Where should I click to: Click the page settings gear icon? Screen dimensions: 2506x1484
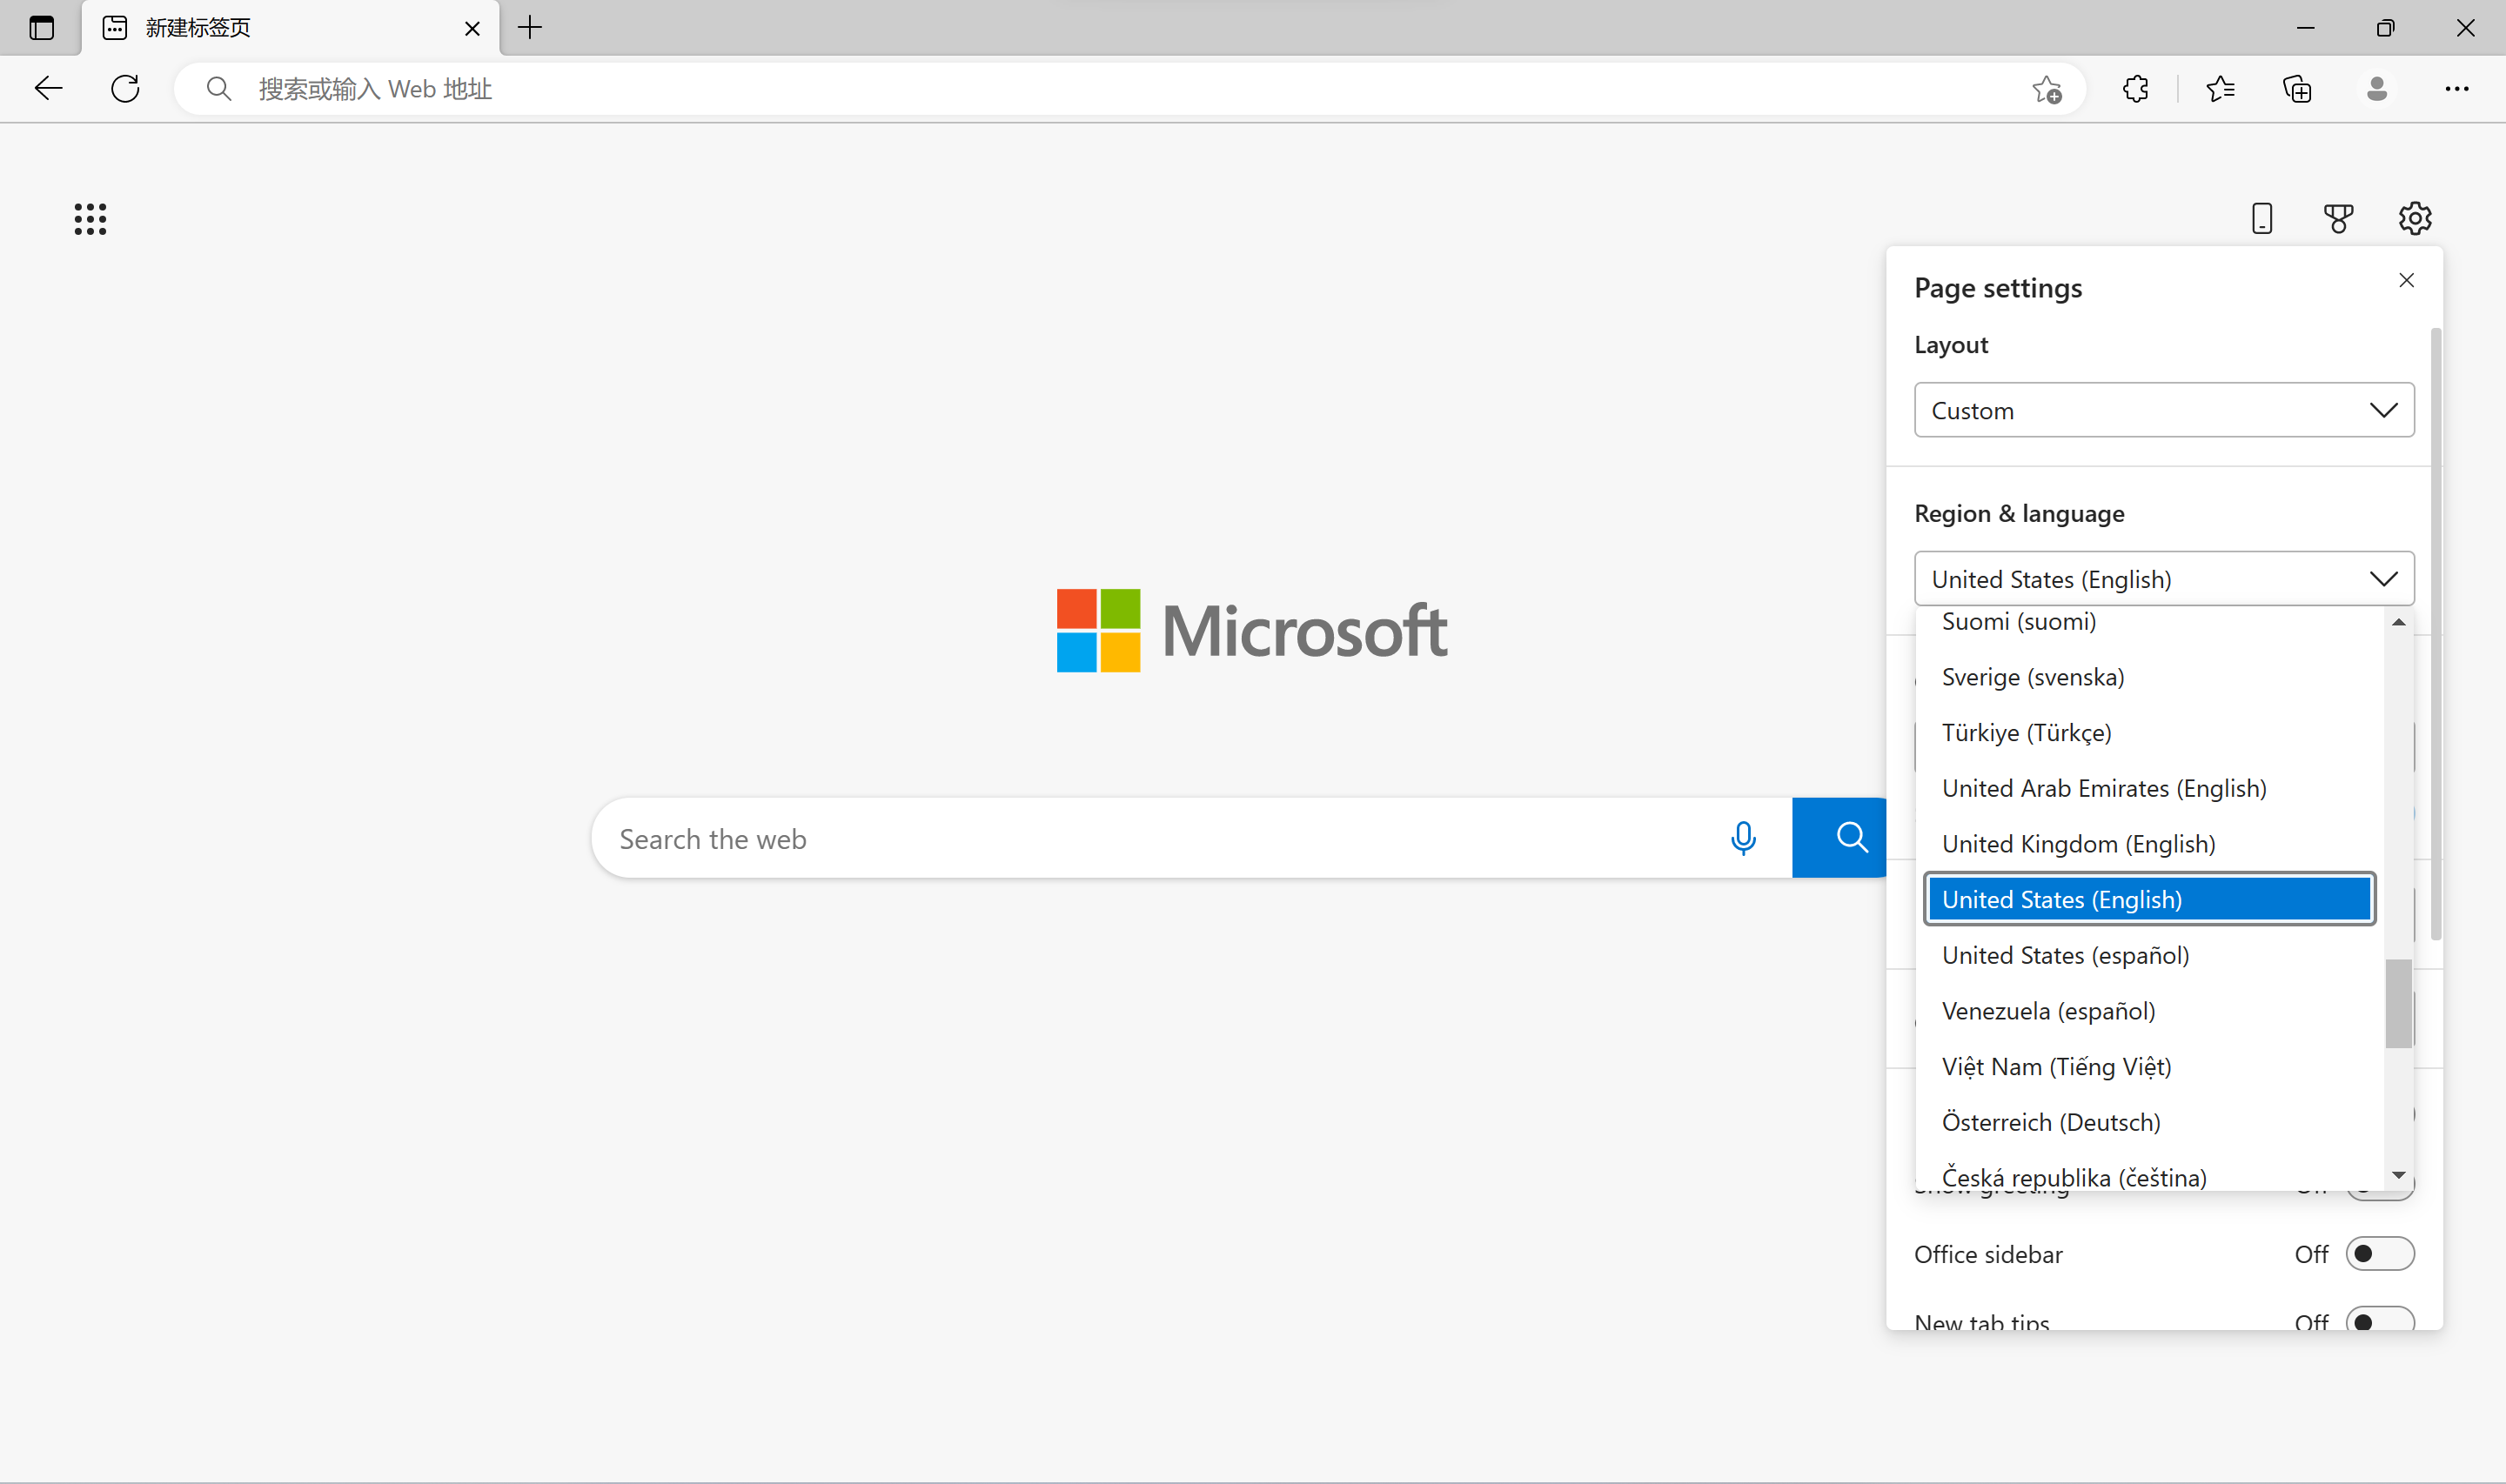click(x=2415, y=218)
